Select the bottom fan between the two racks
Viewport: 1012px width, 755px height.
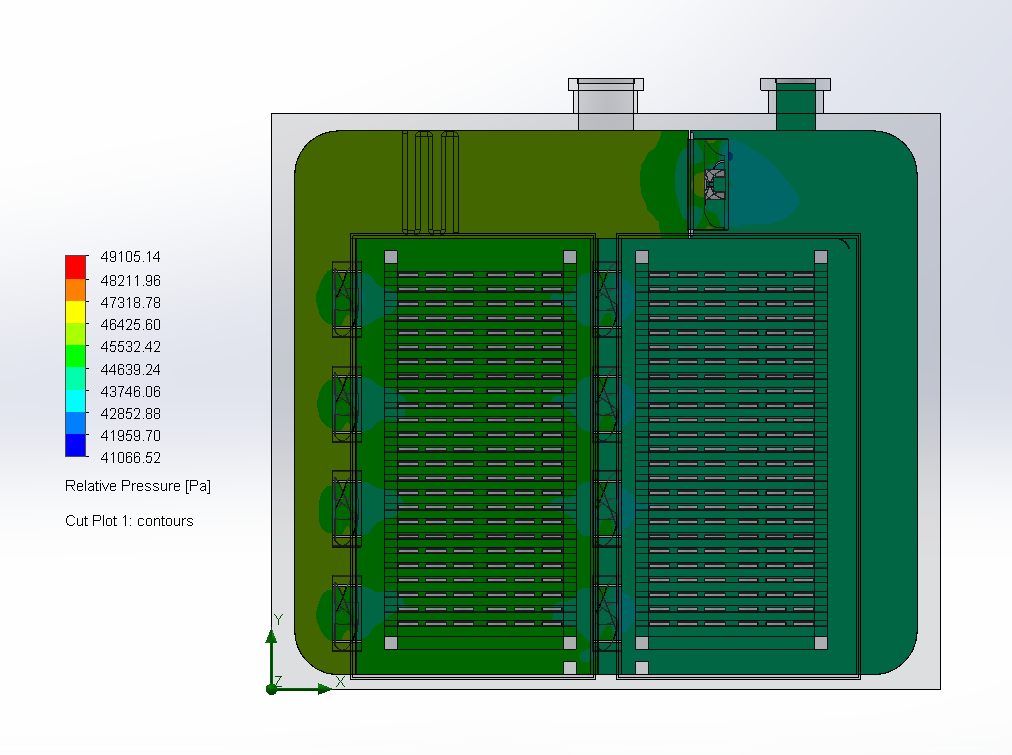[x=605, y=612]
